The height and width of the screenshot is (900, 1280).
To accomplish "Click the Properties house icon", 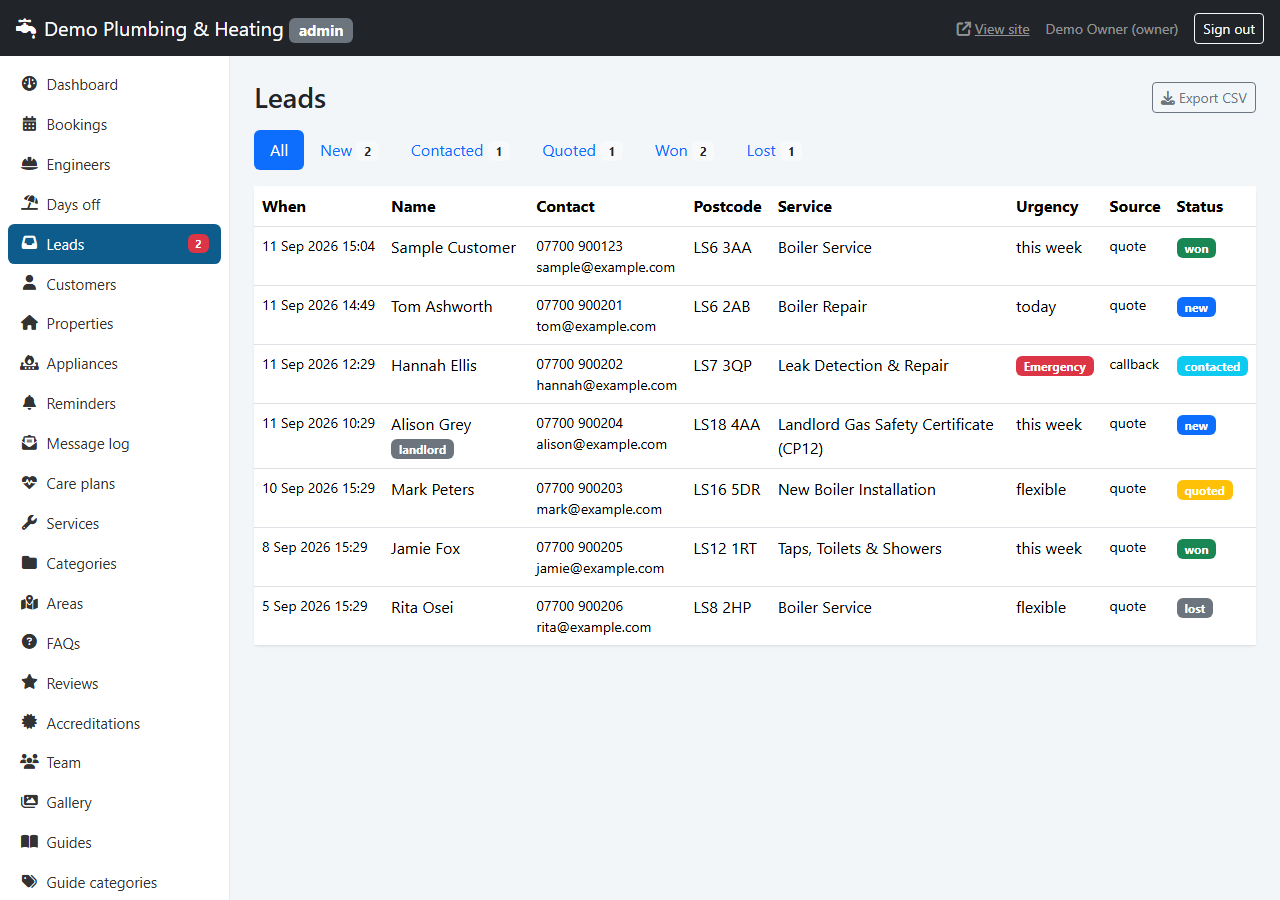I will click(29, 323).
